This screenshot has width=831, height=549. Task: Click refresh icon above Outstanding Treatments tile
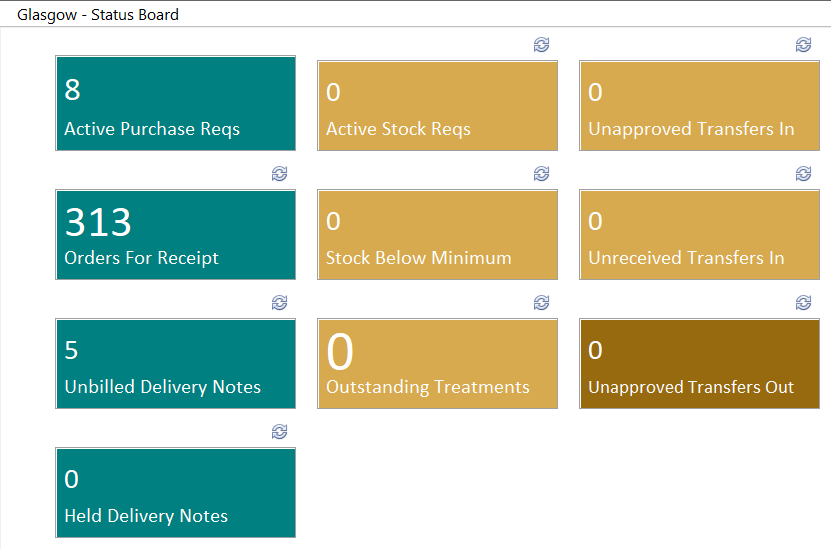click(541, 303)
